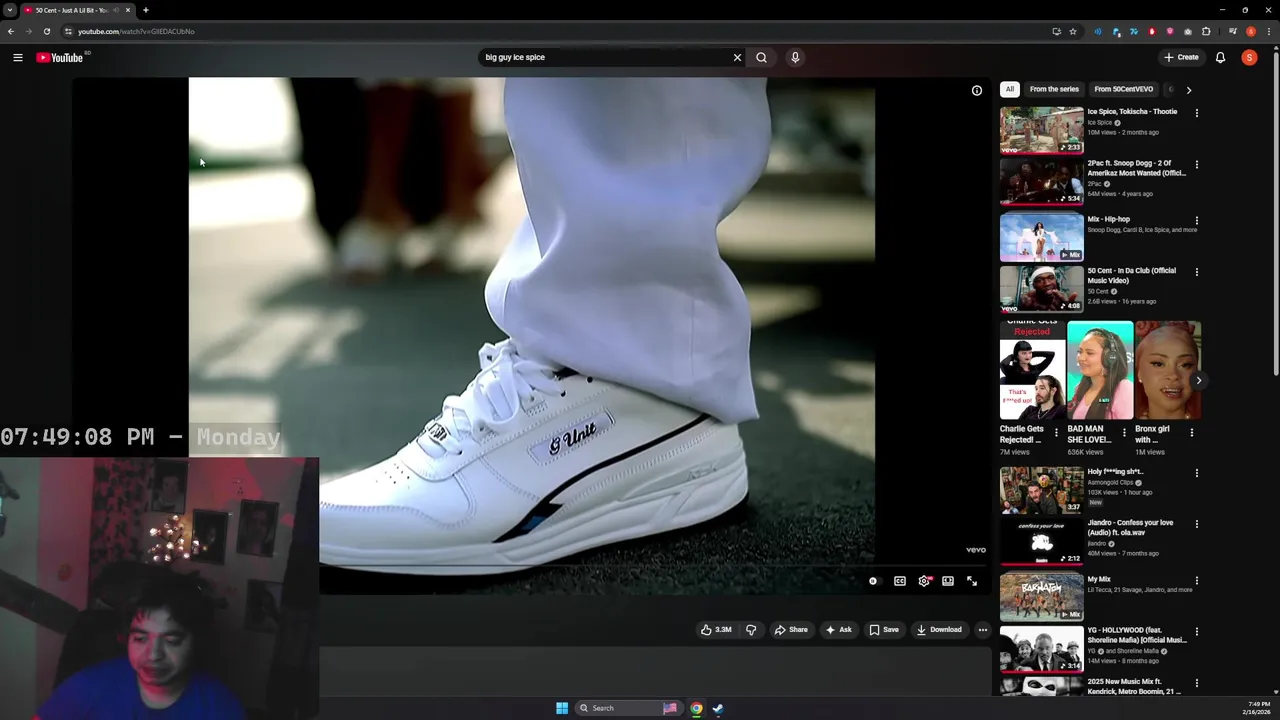Dislike the video

pyautogui.click(x=751, y=630)
